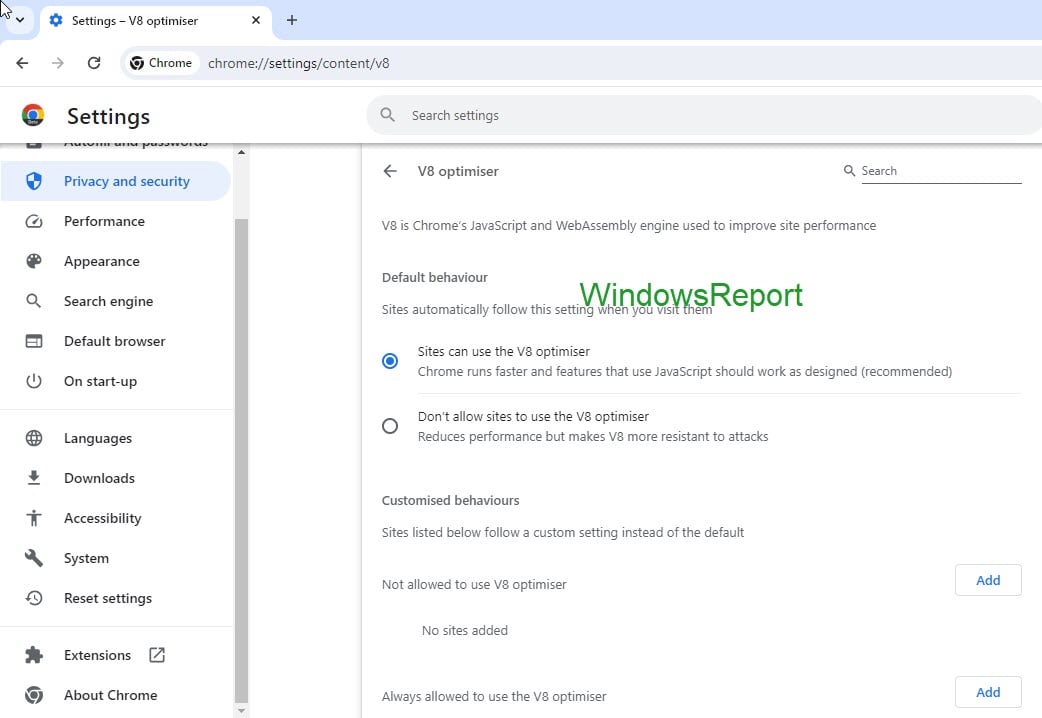Click the sidebar vertical scrollbar thumb
The image size is (1042, 718).
[241, 460]
